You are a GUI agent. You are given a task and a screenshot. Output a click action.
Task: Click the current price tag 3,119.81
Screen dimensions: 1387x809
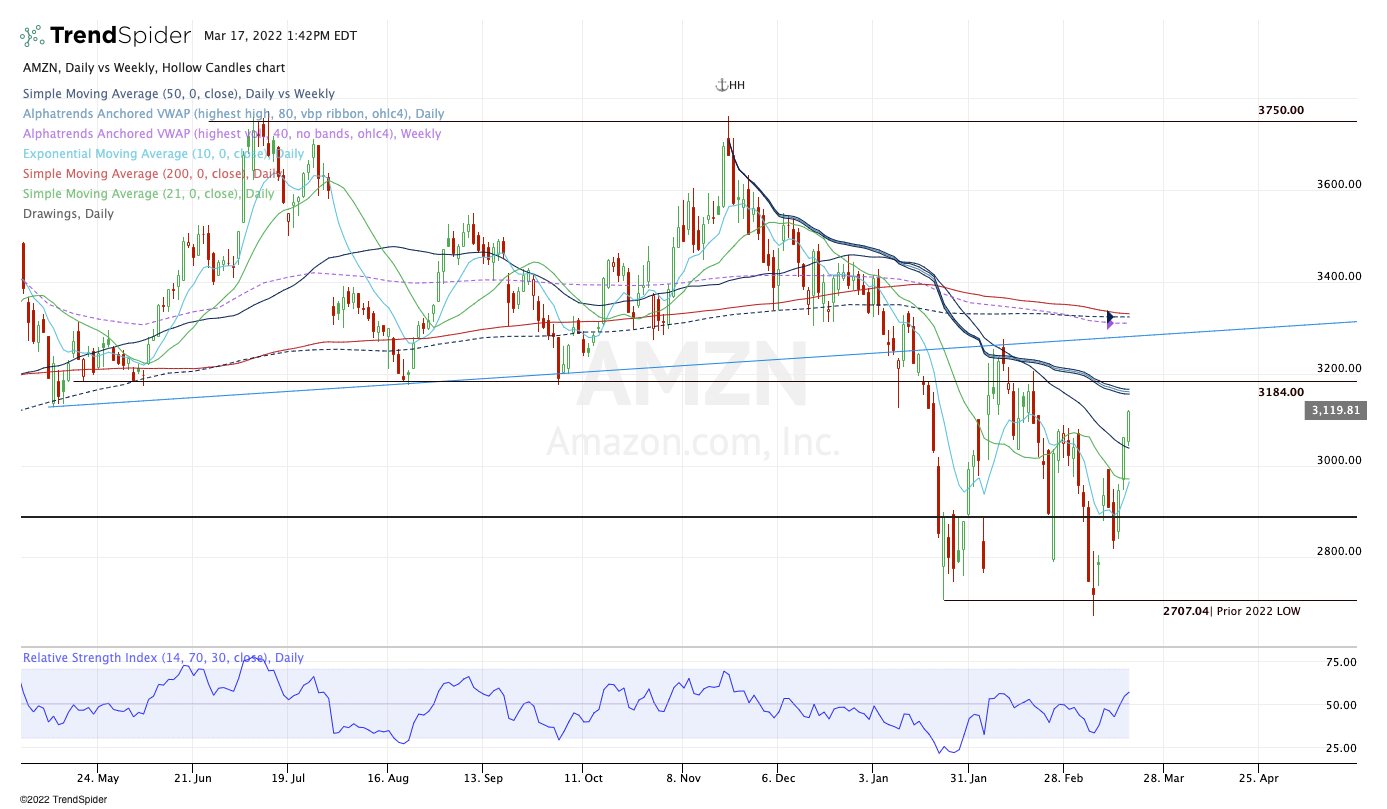1335,410
